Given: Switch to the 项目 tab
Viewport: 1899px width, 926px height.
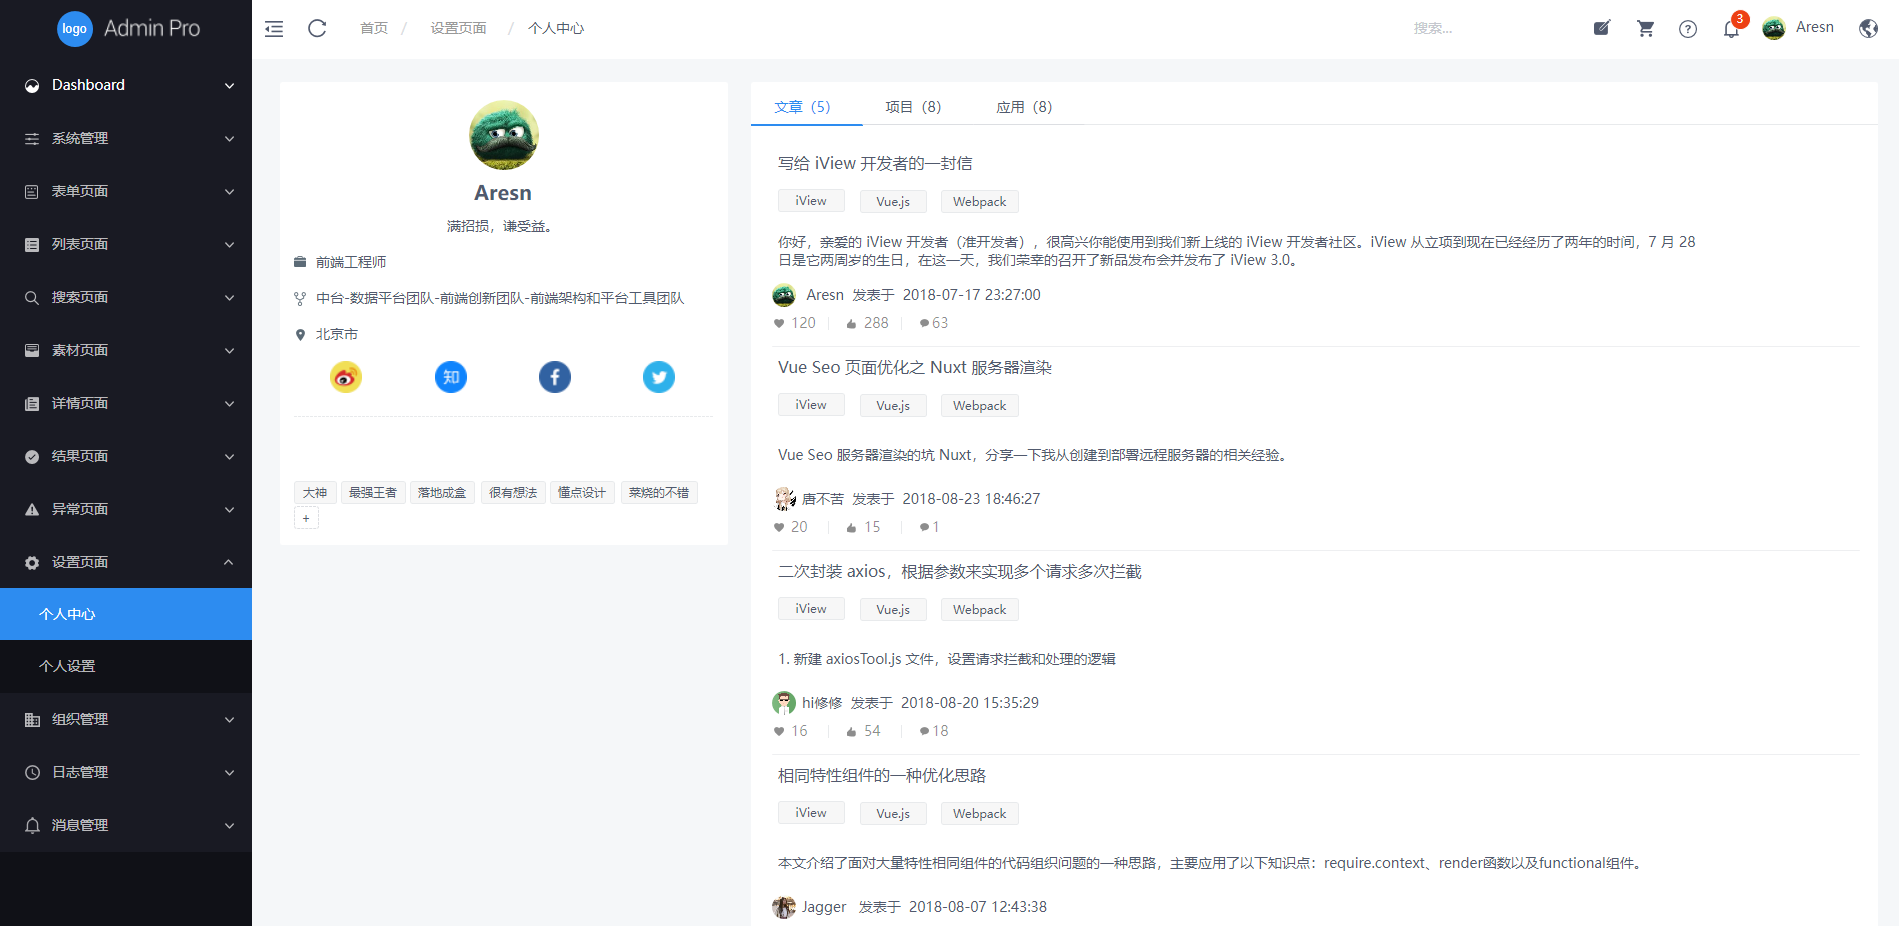Looking at the screenshot, I should (912, 106).
